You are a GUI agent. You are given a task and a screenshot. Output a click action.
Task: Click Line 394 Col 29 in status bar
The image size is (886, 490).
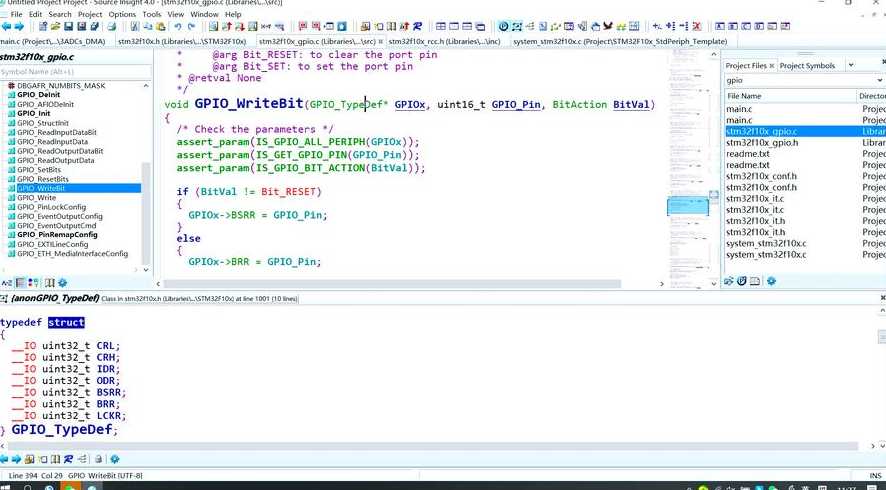point(36,476)
